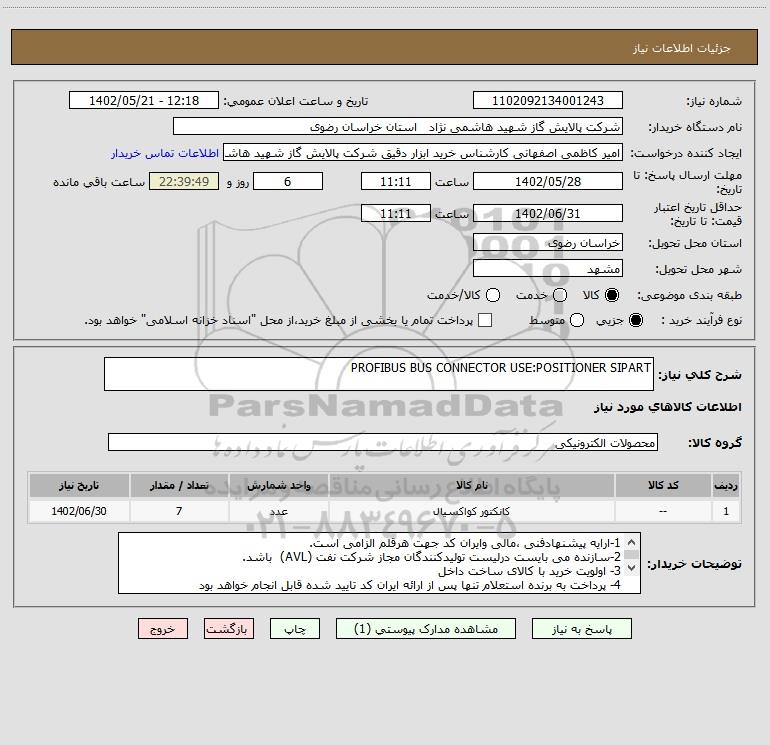
Task: Click unit cell عدد
Action: click(x=278, y=511)
